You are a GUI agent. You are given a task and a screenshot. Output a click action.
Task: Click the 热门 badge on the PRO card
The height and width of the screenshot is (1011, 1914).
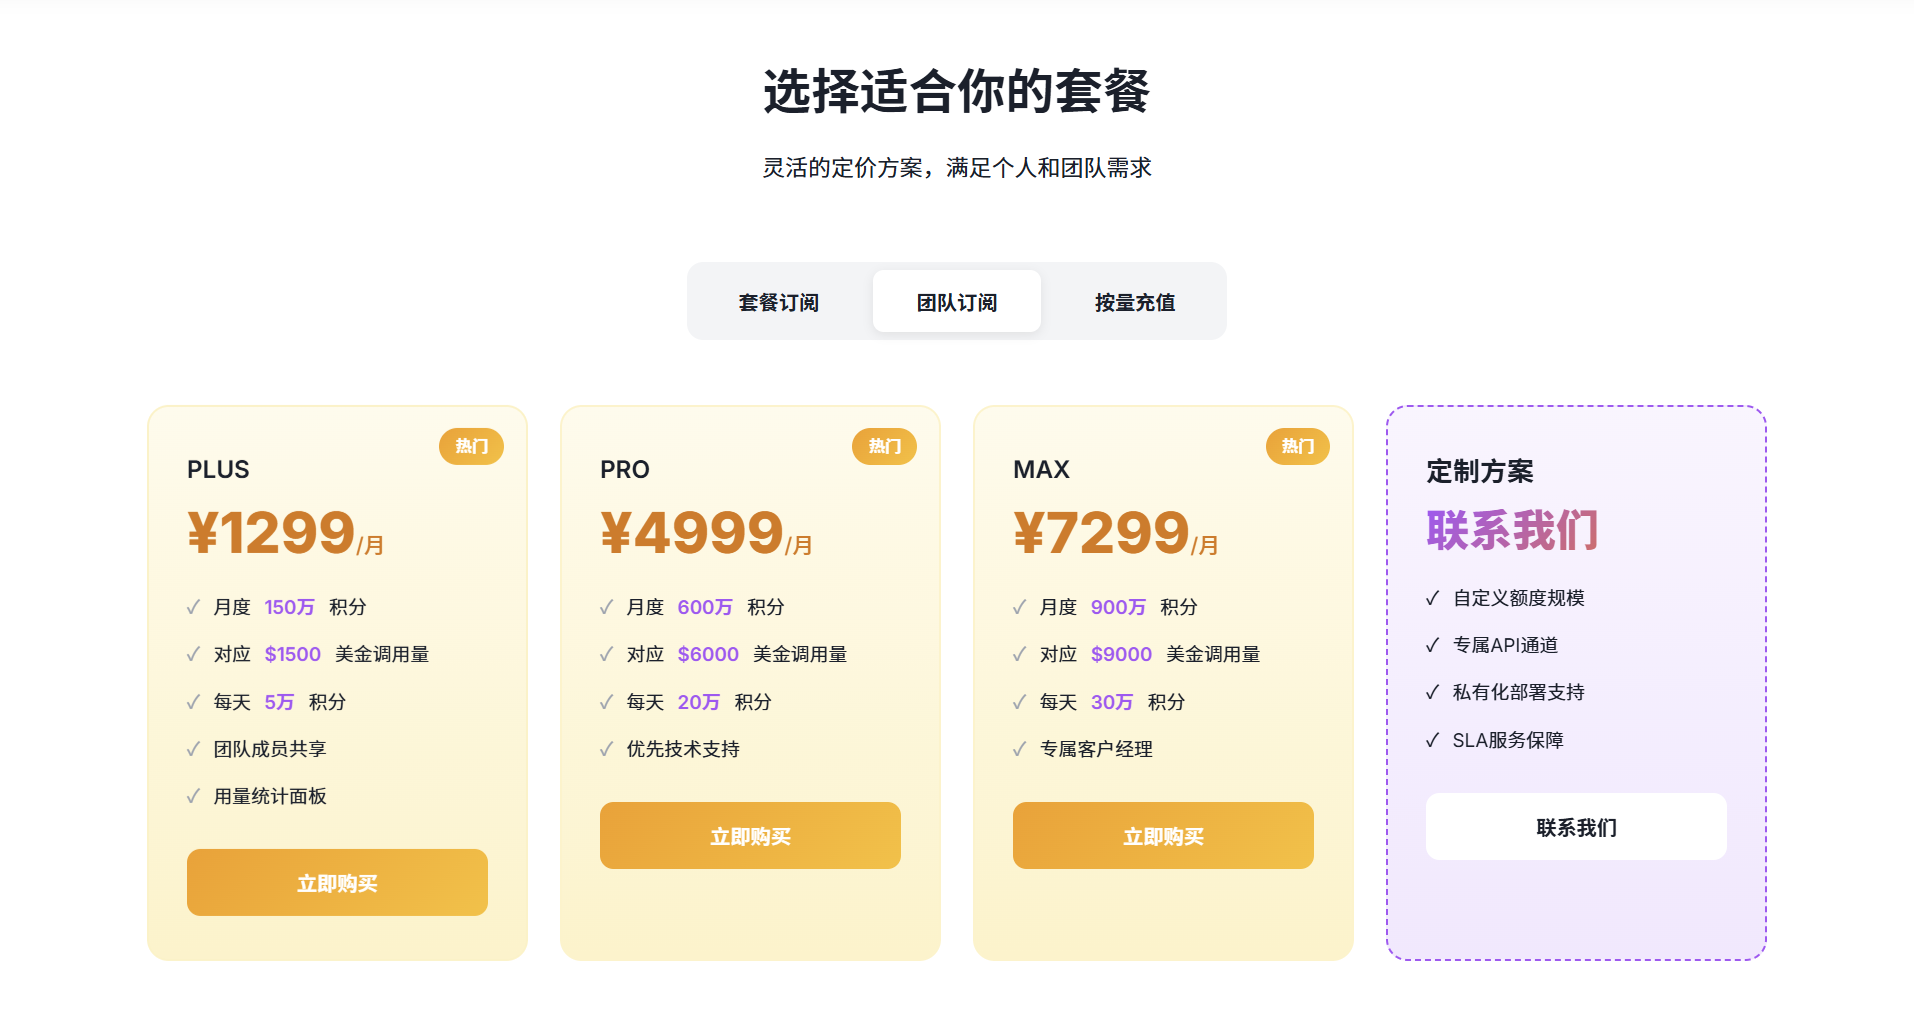pos(884,447)
